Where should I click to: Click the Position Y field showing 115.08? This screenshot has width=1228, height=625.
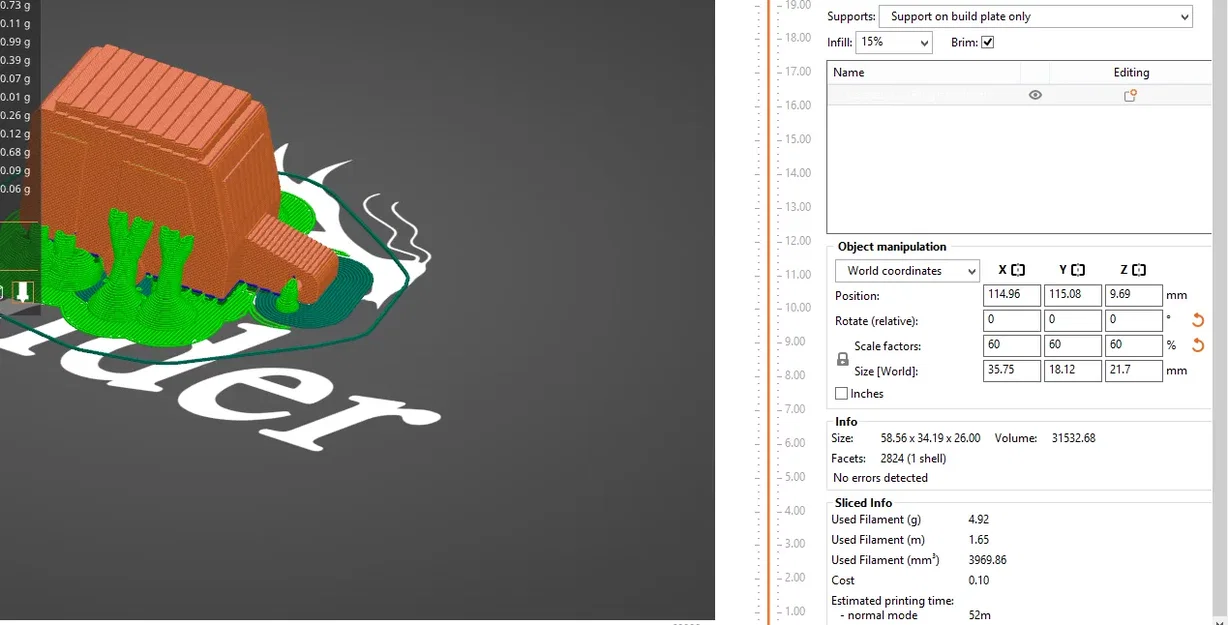pos(1073,296)
